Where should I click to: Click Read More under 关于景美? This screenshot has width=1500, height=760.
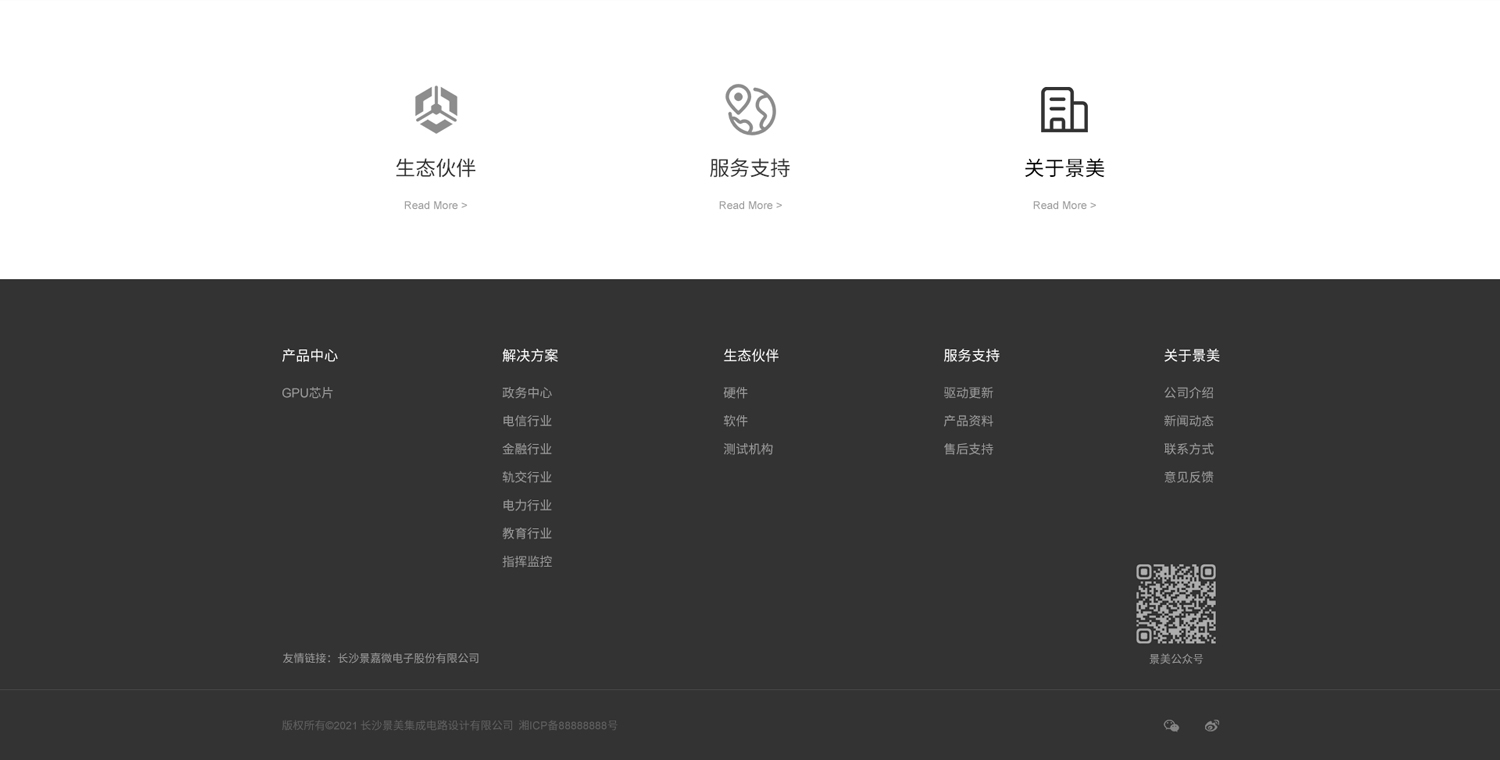point(1064,205)
